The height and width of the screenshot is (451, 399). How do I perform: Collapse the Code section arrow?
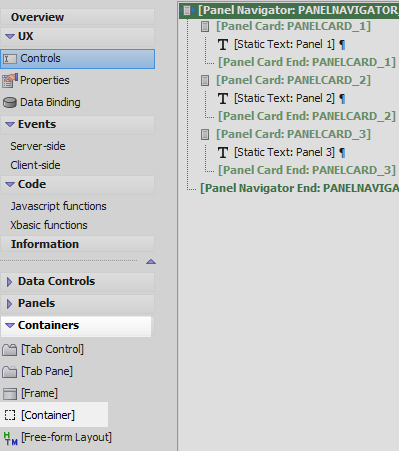pos(10,185)
